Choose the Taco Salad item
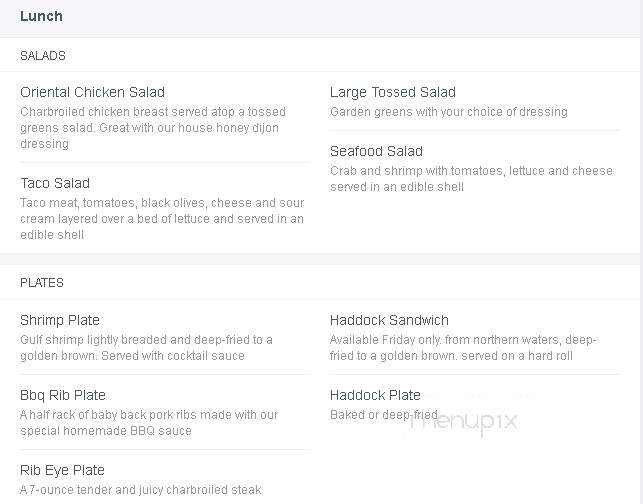The height and width of the screenshot is (504, 643). pyautogui.click(x=55, y=183)
